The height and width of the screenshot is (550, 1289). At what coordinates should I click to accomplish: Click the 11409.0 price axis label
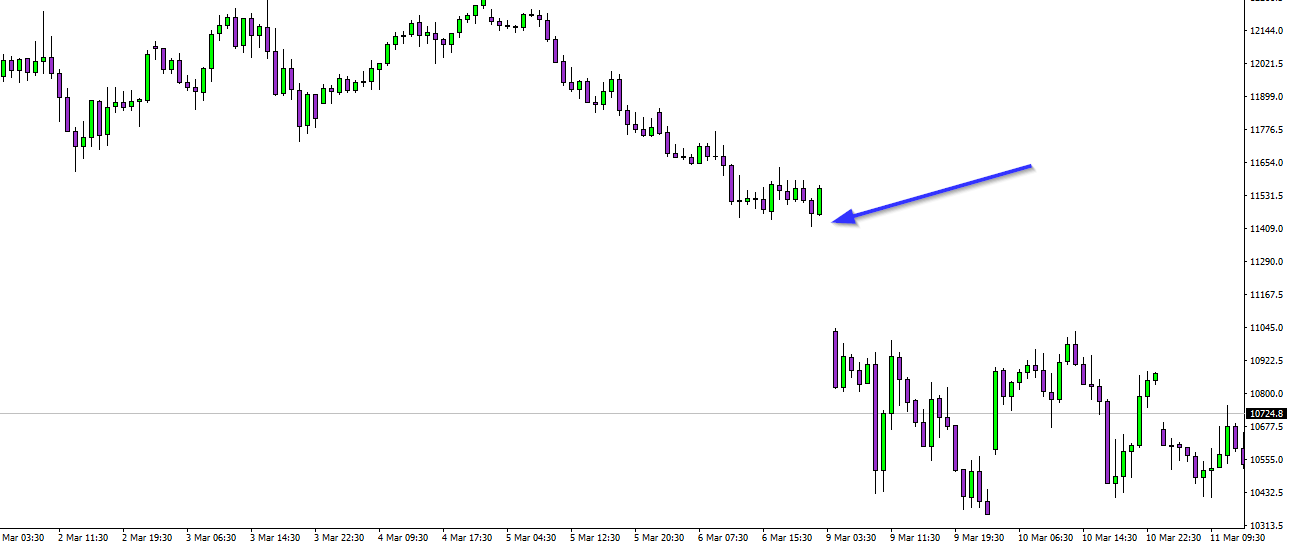(1266, 229)
